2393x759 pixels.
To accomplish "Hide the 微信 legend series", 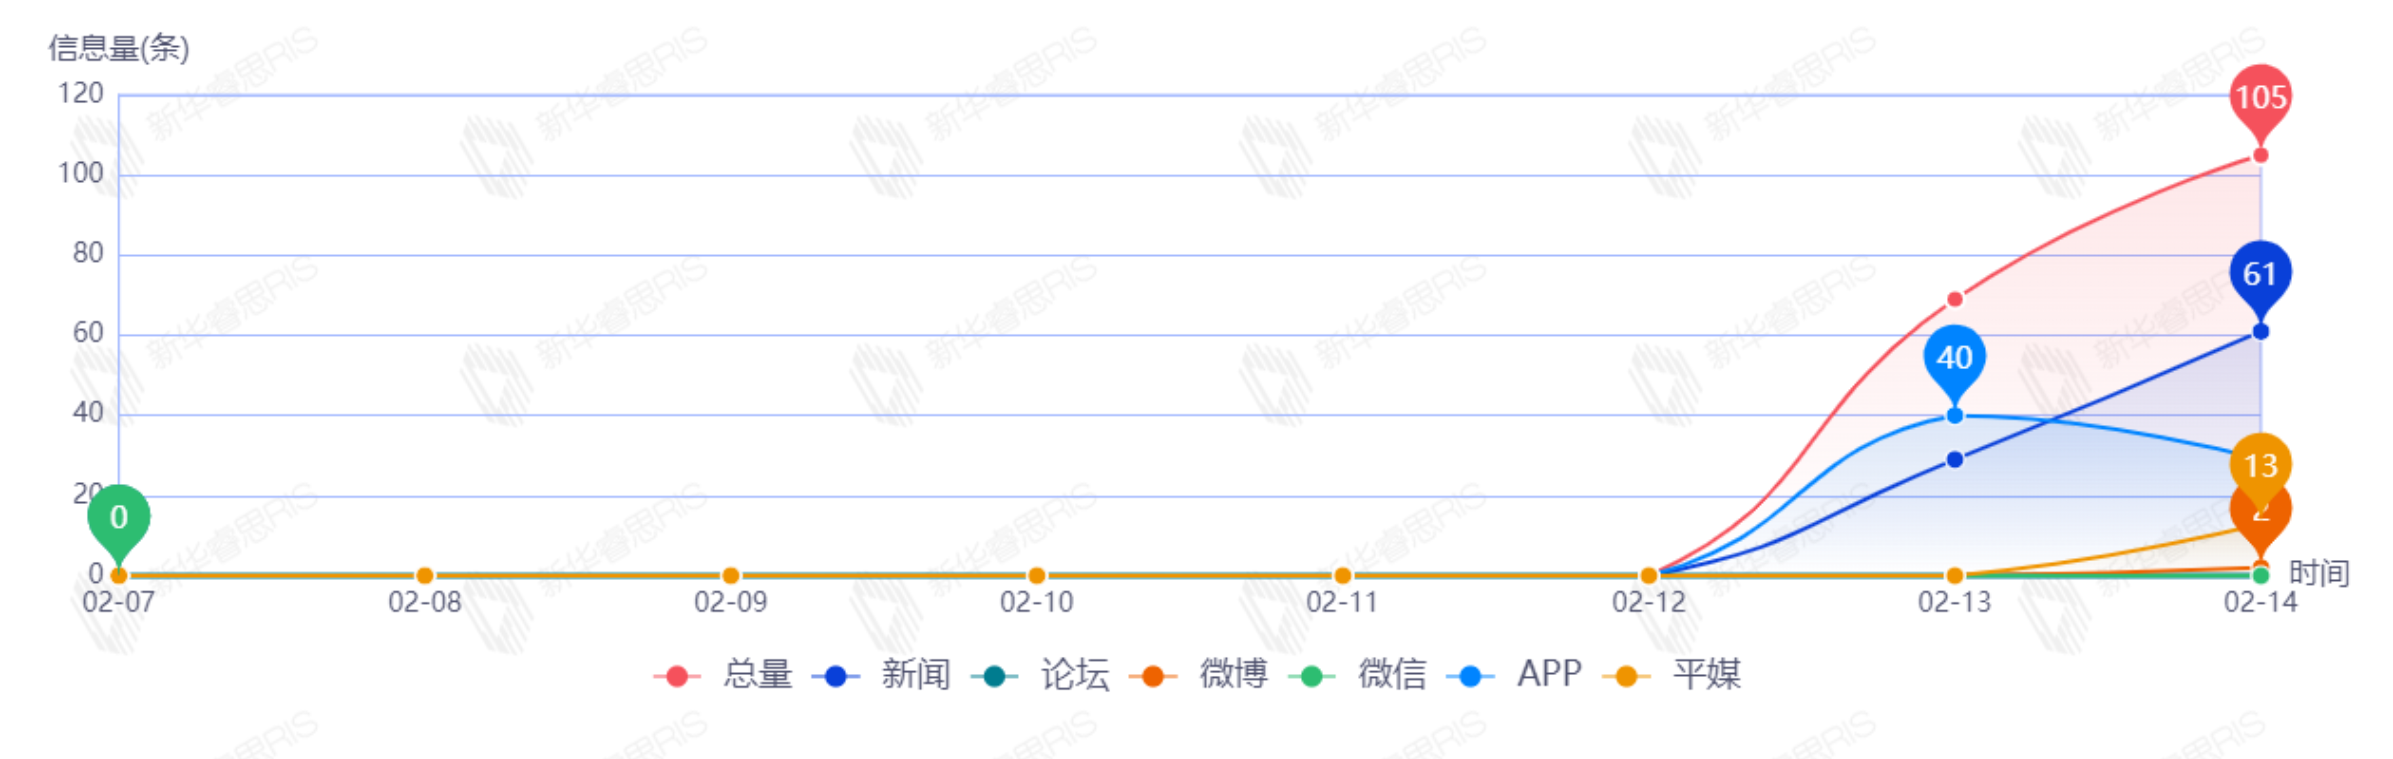I will 1358,675.
